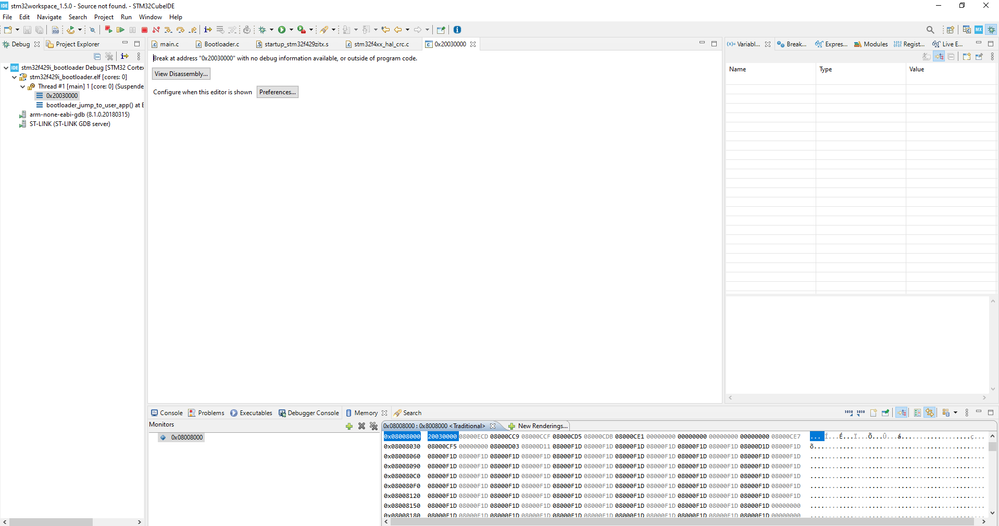
Task: Click the Preferences... button
Action: pyautogui.click(x=277, y=92)
